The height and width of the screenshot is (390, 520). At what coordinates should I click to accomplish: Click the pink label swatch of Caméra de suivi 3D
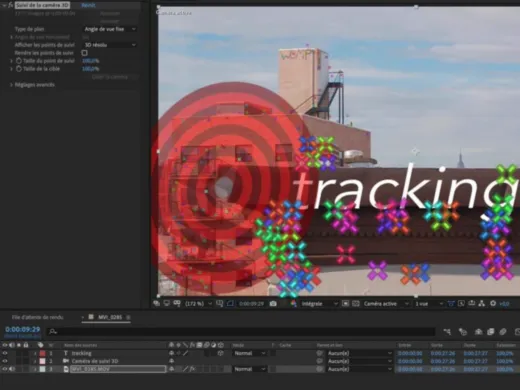(42, 361)
